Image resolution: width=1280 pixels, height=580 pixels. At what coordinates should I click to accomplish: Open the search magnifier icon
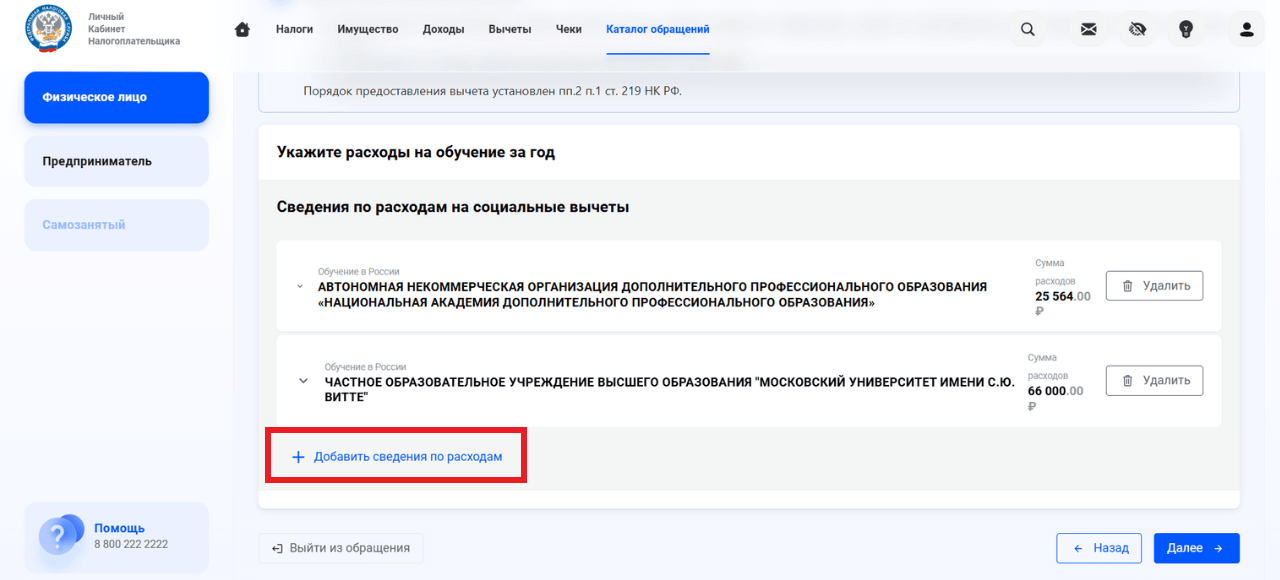point(1028,30)
